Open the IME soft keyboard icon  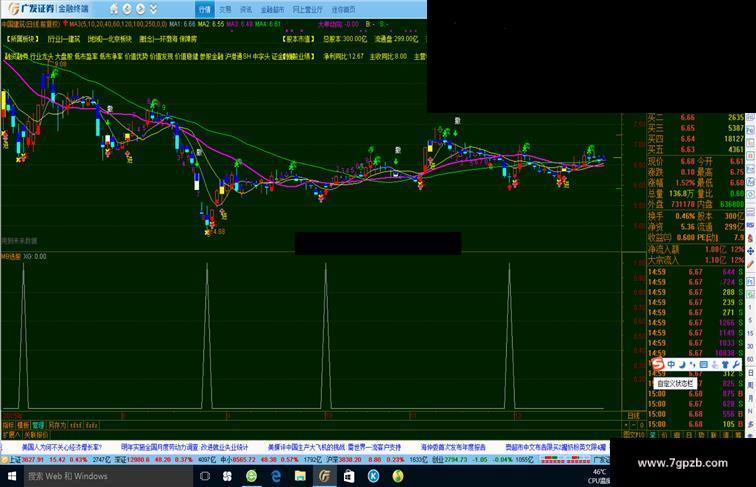pyautogui.click(x=703, y=365)
